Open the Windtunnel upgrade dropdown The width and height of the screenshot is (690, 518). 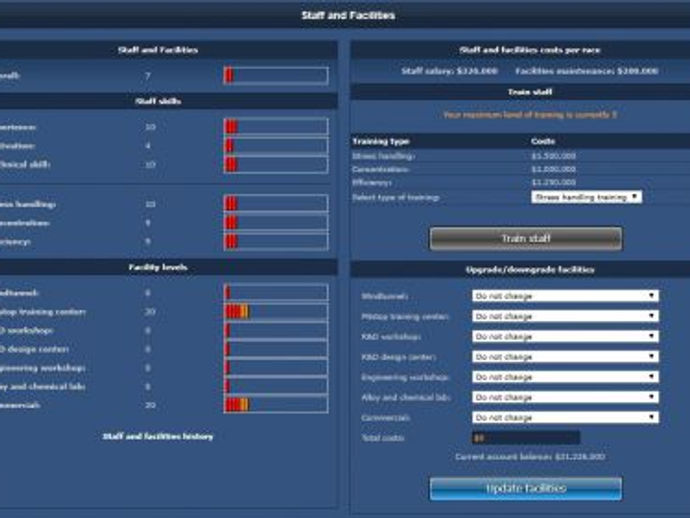(x=565, y=296)
